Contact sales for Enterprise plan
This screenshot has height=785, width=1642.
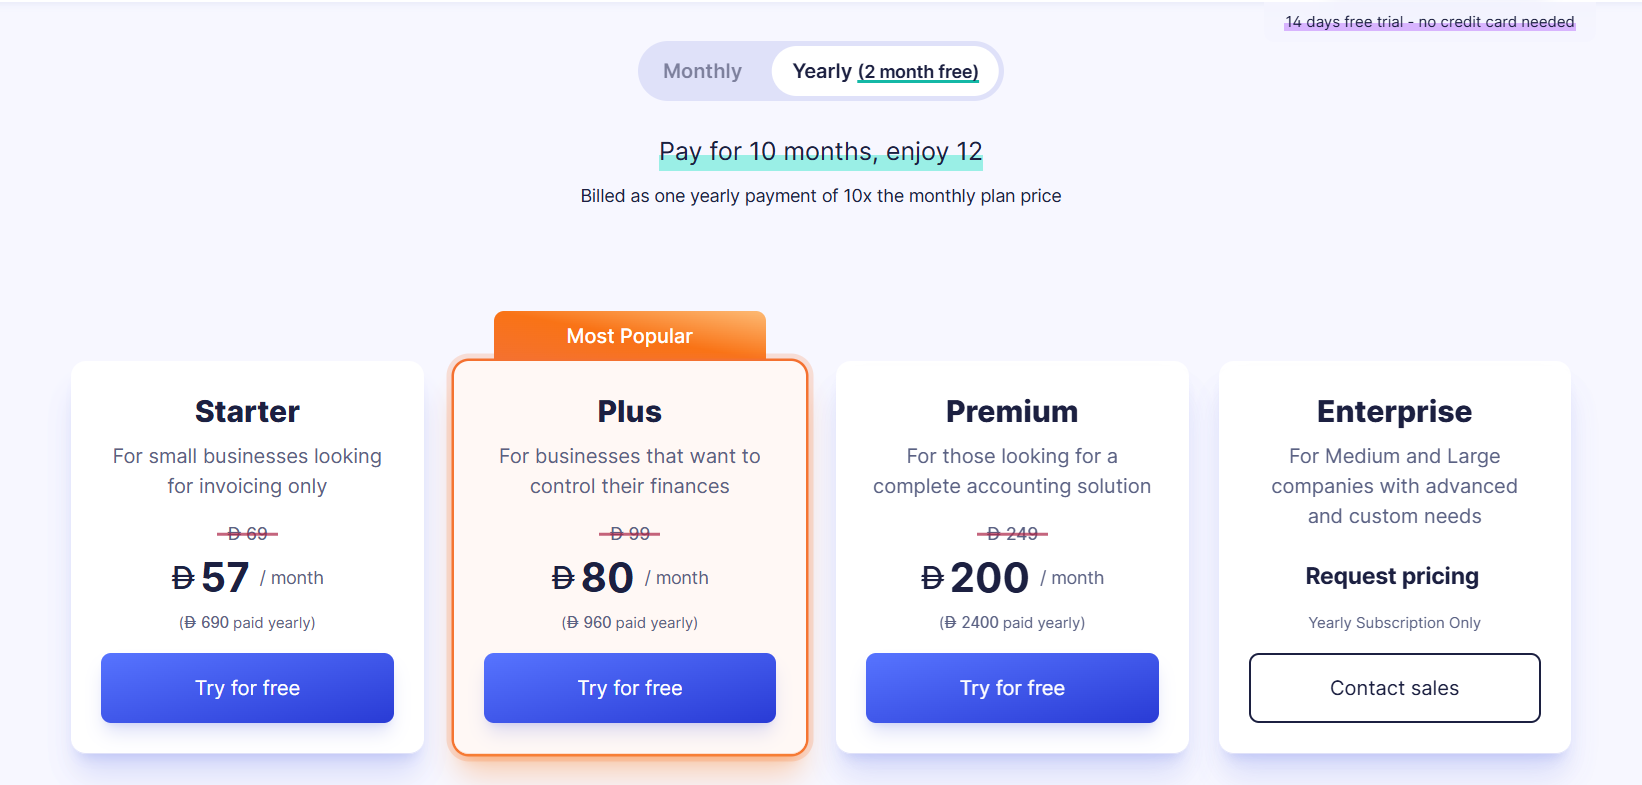tap(1394, 688)
